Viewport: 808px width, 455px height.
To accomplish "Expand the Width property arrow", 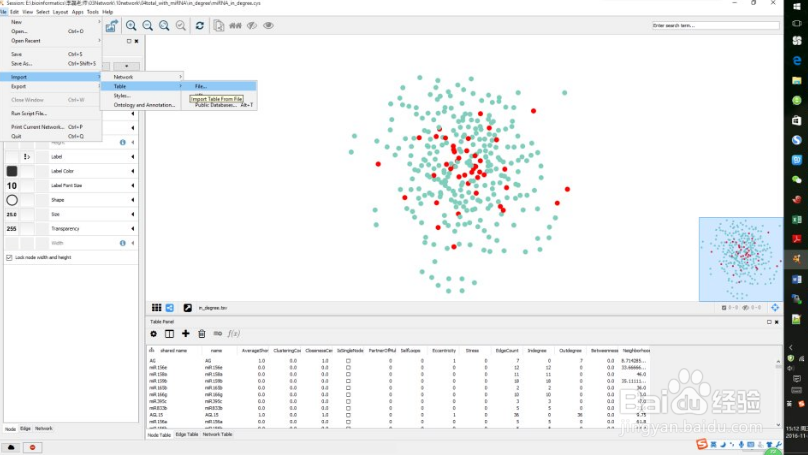I will 133,243.
